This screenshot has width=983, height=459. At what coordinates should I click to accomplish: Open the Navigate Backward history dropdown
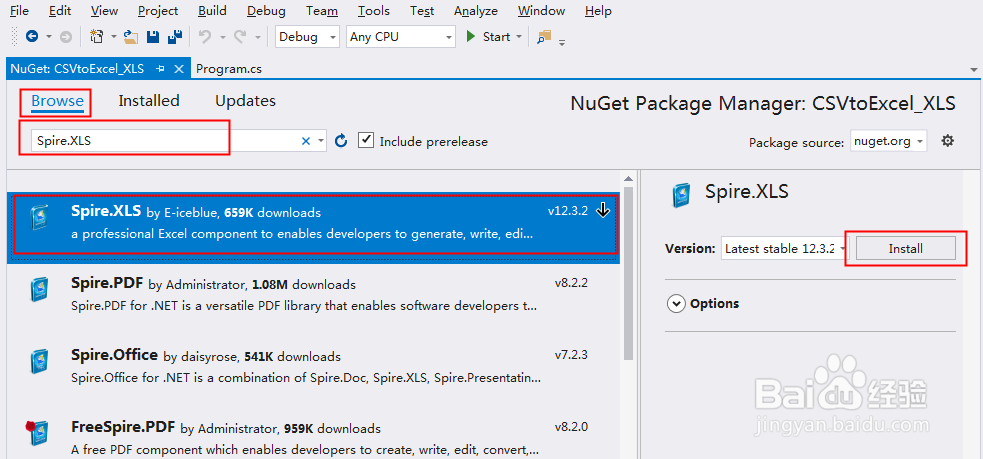click(49, 37)
